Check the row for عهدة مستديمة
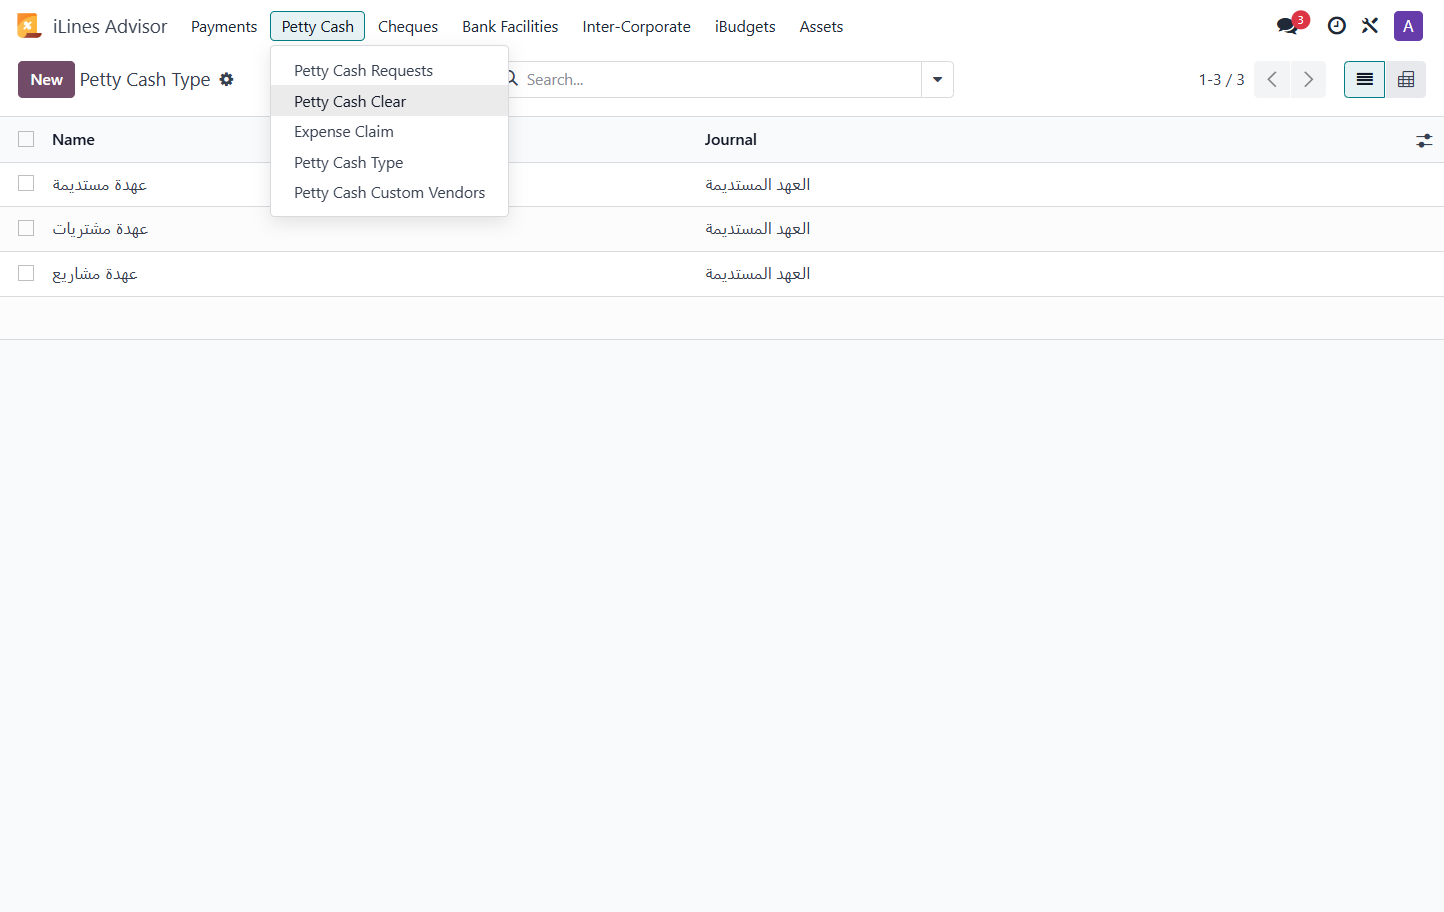This screenshot has height=912, width=1444. coord(26,184)
